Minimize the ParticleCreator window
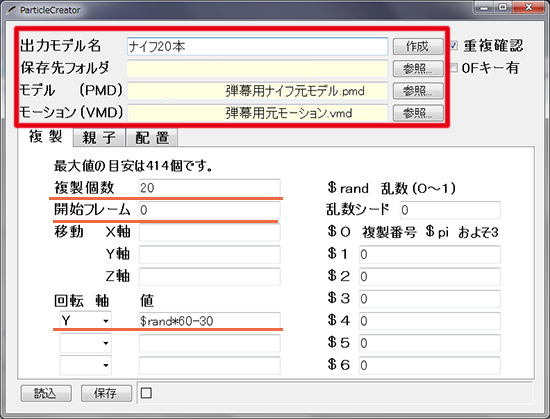This screenshot has width=550, height=419. click(x=484, y=7)
